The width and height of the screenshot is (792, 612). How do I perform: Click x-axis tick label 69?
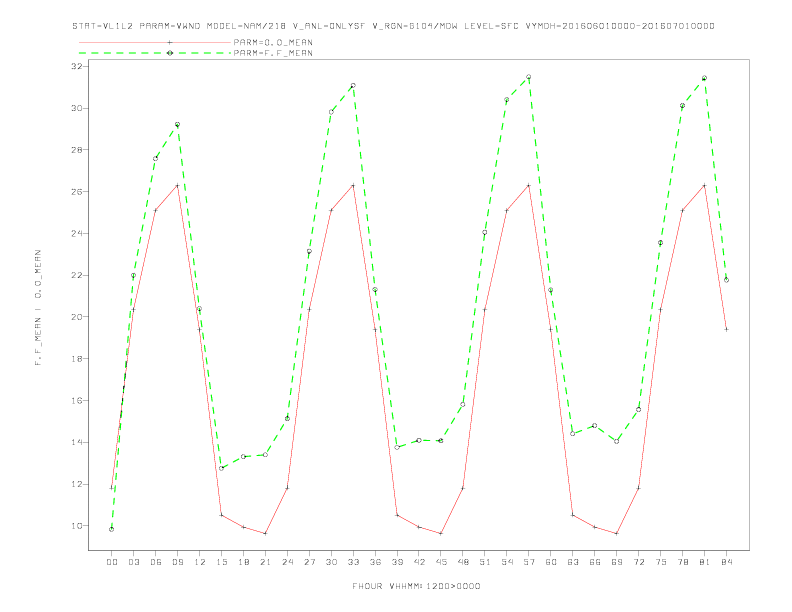pos(617,562)
